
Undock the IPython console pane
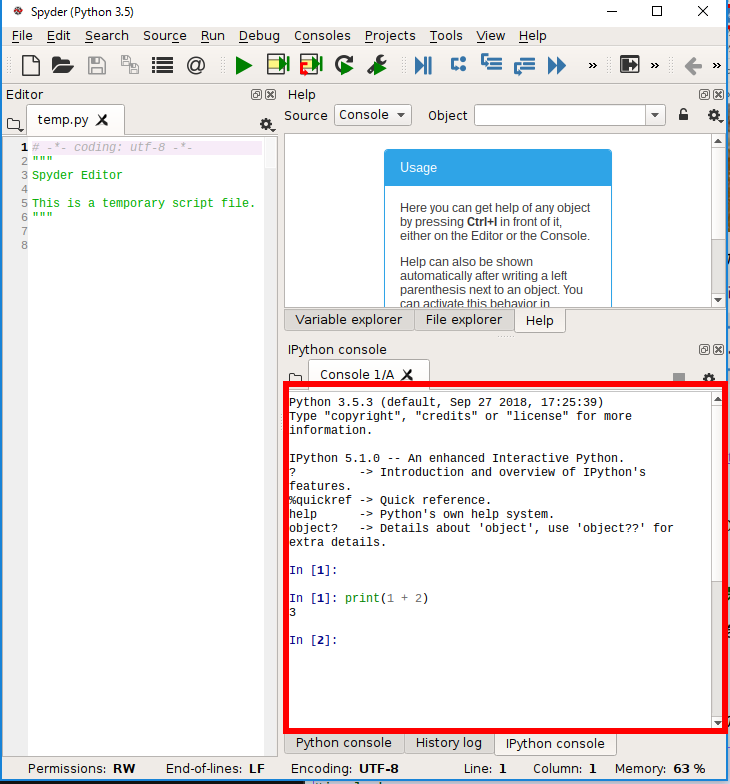click(704, 350)
